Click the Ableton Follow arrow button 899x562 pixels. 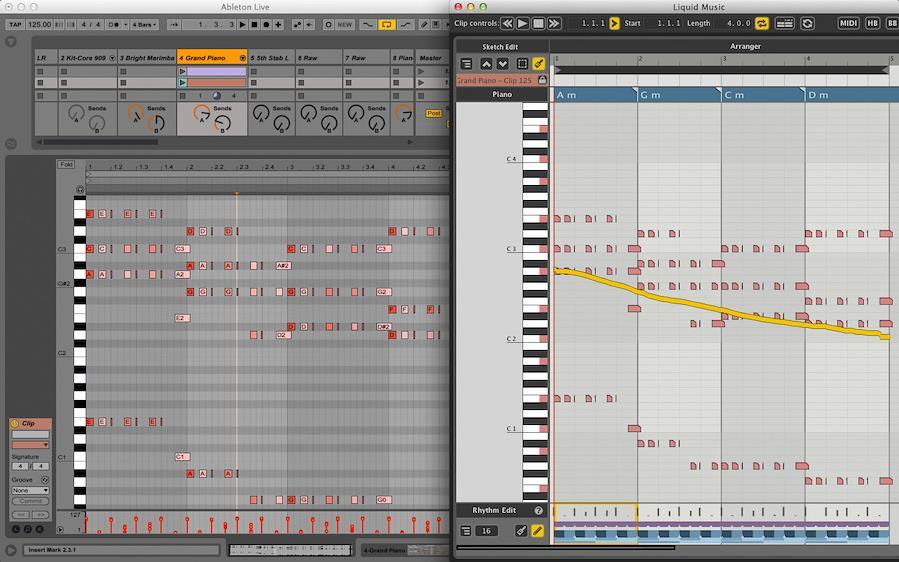point(174,25)
